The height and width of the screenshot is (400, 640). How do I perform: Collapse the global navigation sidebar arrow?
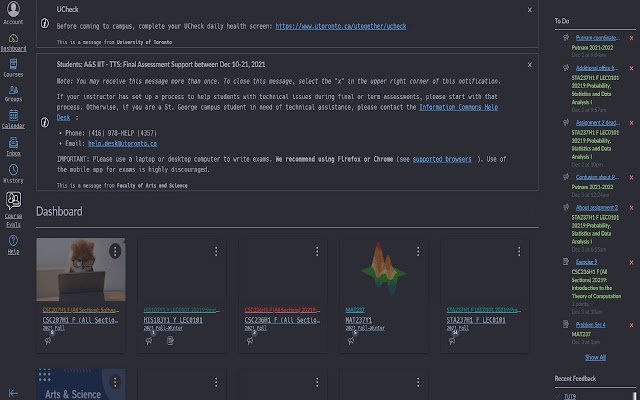point(13,393)
